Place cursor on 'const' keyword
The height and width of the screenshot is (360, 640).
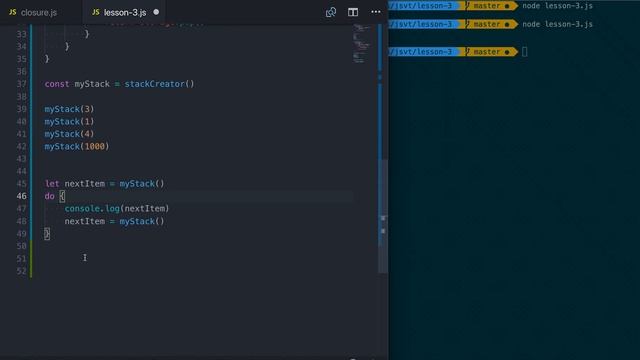tap(57, 84)
